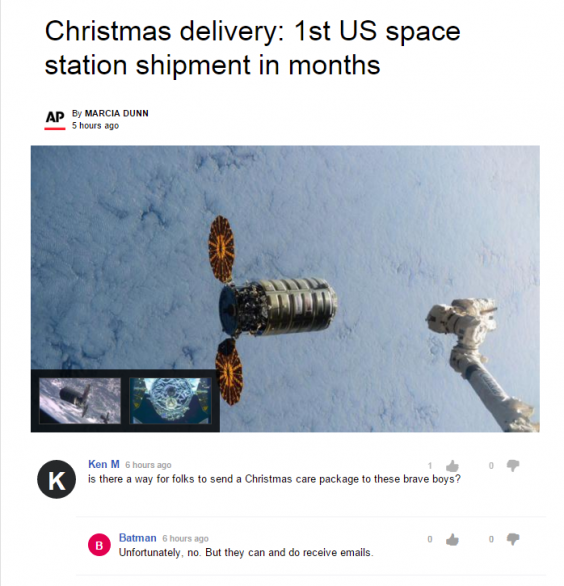Click the AP logo next to byline

[x=55, y=119]
